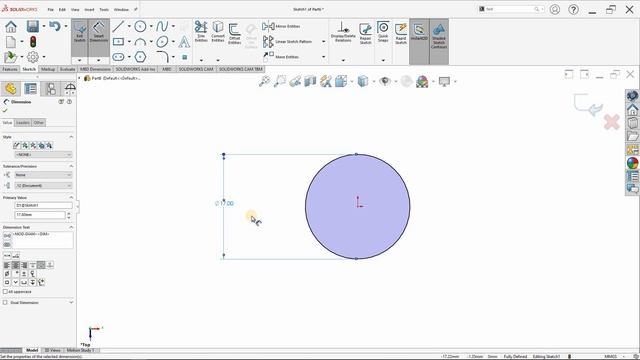640x360 pixels.
Task: Toggle Shaded Sketch Contours
Action: 439,36
